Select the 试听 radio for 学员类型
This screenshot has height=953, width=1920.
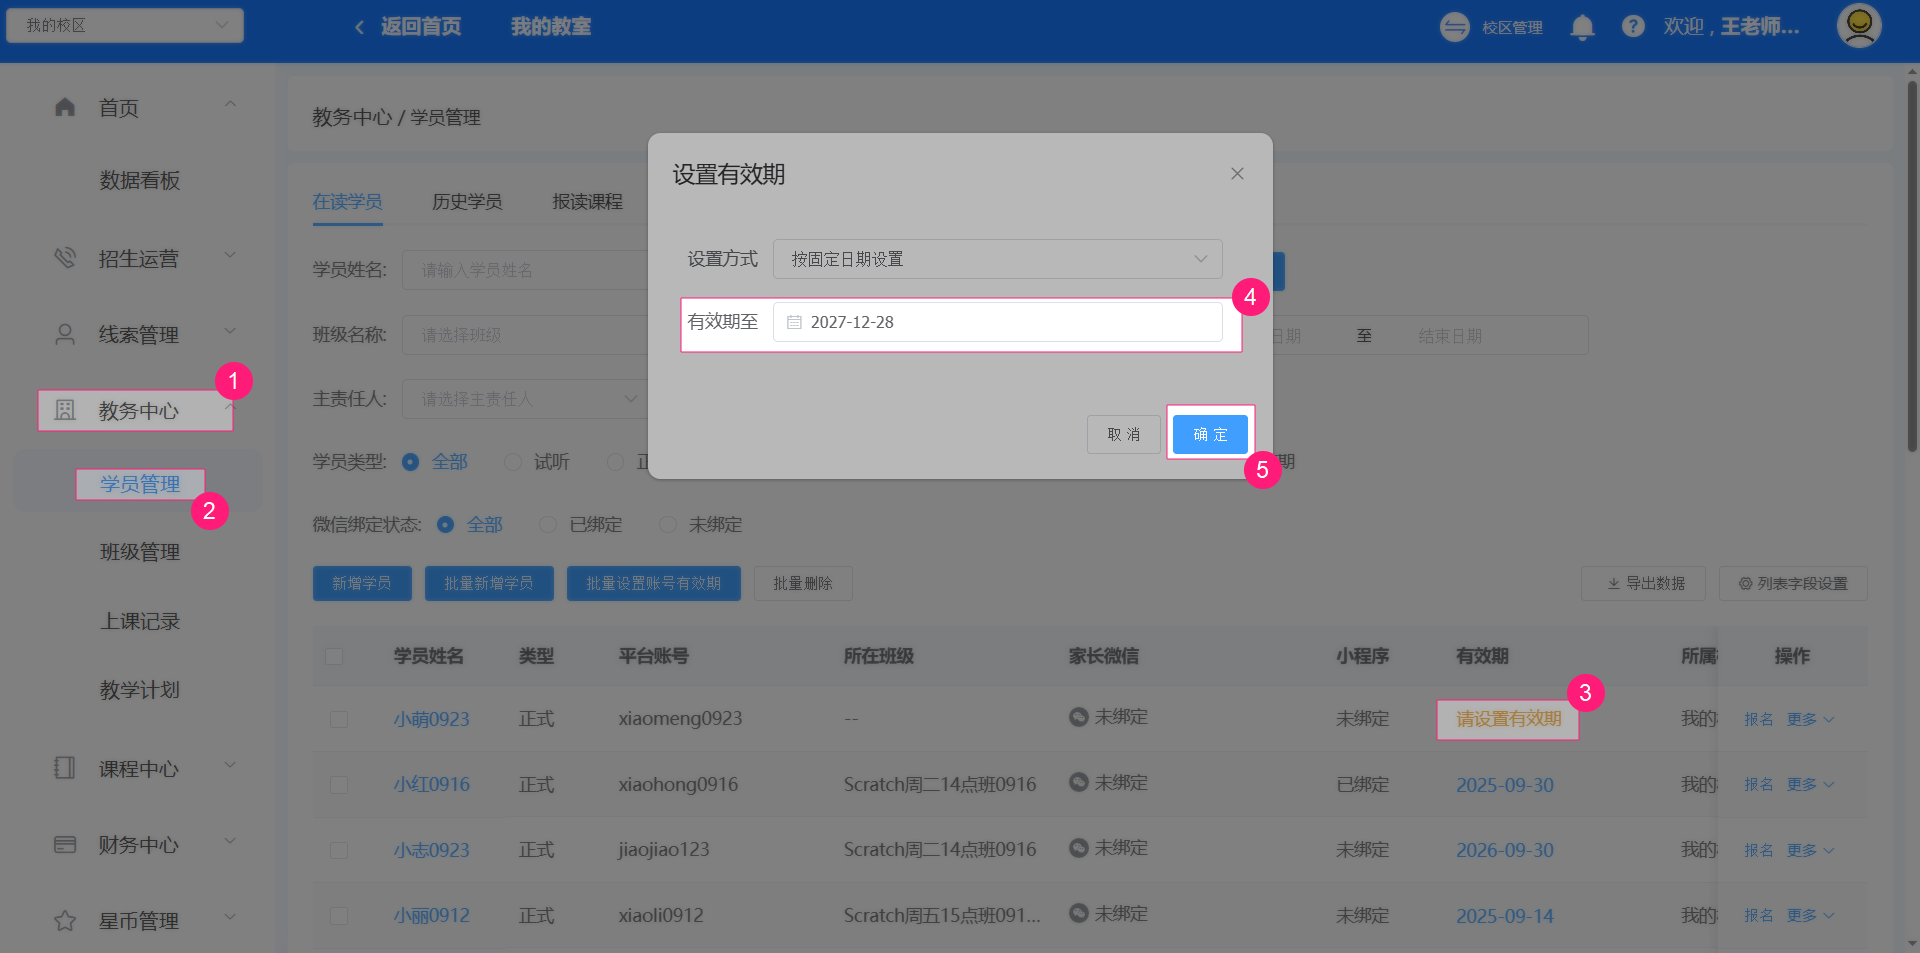pos(513,461)
